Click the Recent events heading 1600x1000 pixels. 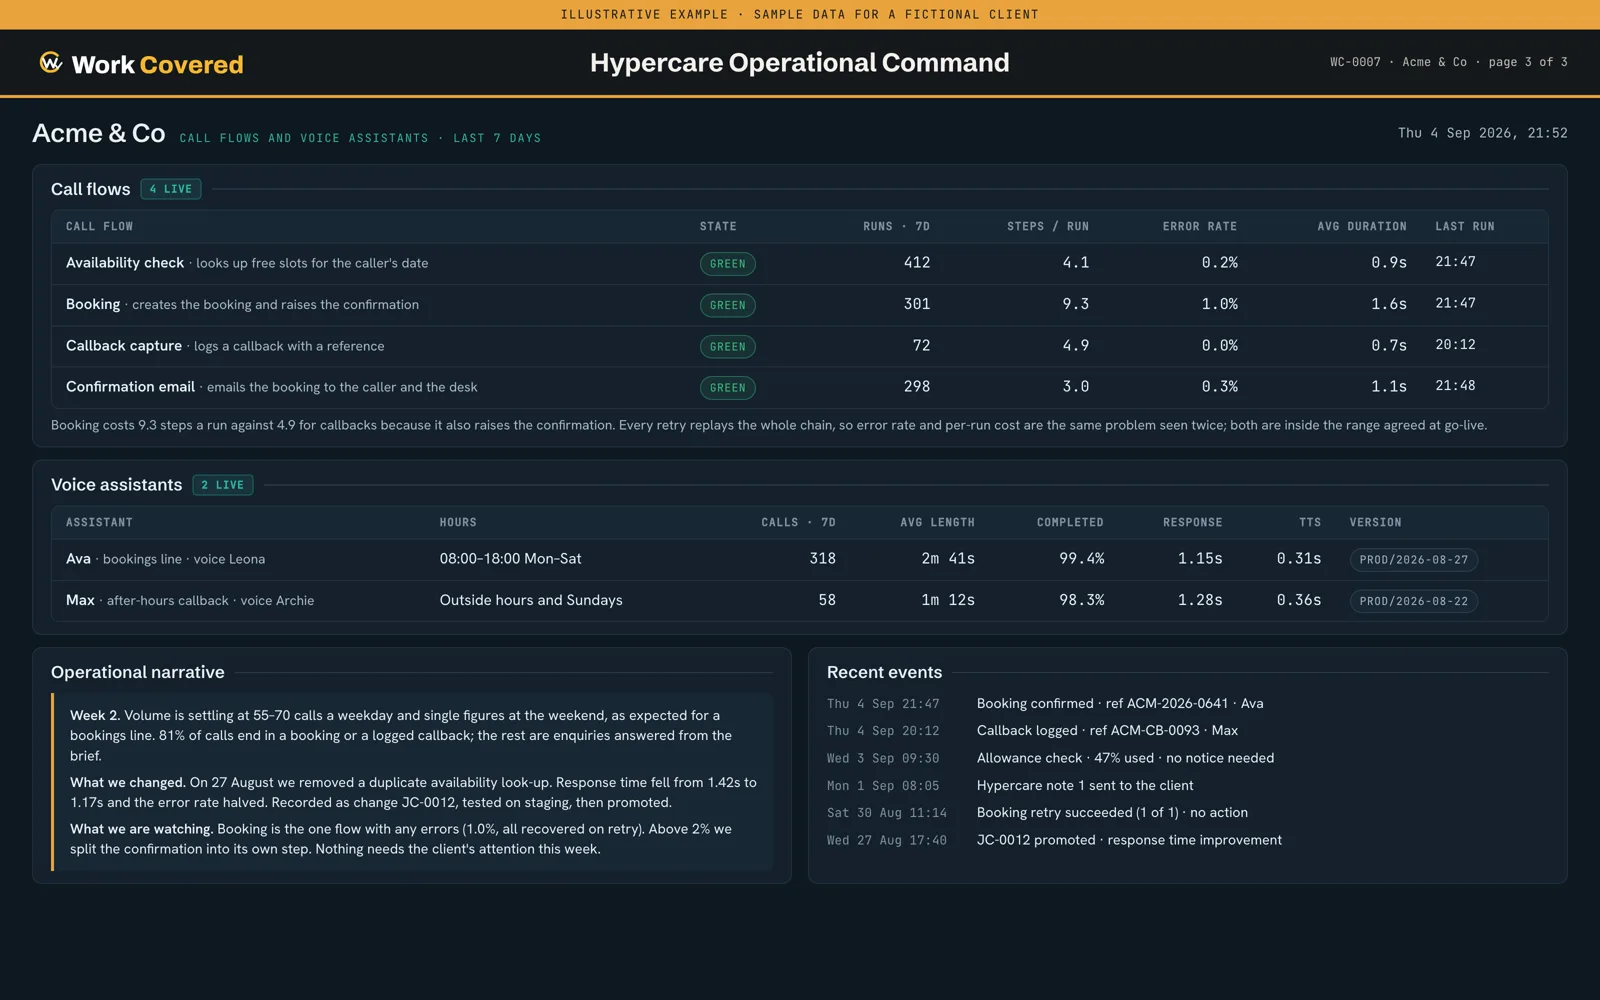click(884, 672)
